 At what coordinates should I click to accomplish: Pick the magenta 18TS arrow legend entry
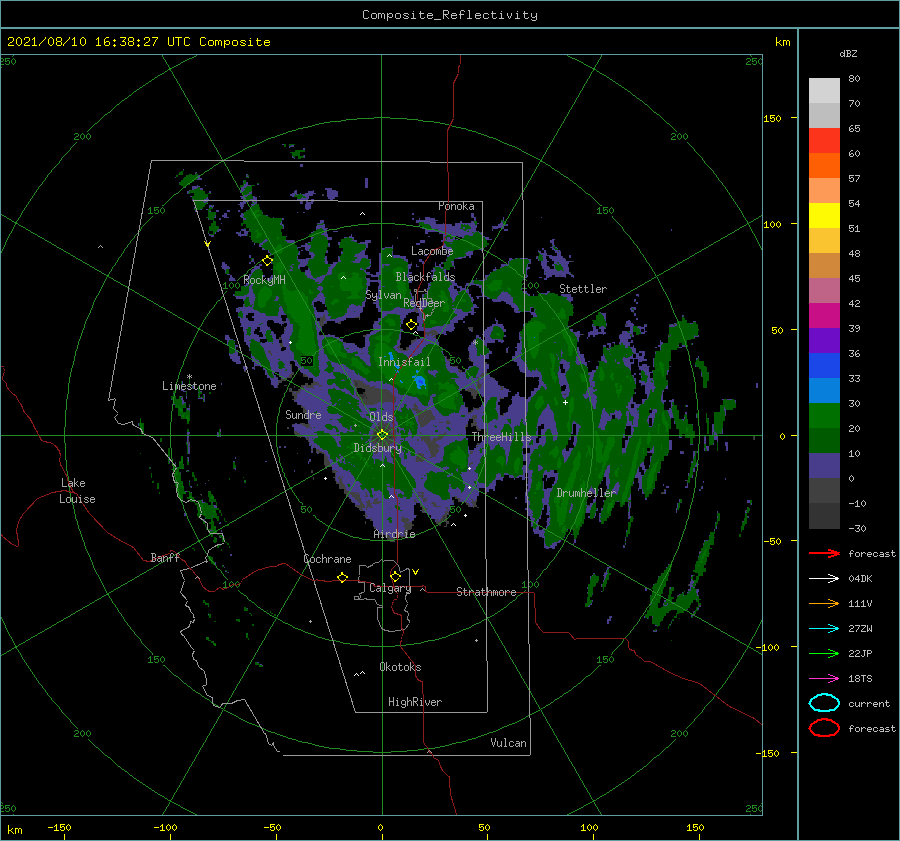pos(824,679)
